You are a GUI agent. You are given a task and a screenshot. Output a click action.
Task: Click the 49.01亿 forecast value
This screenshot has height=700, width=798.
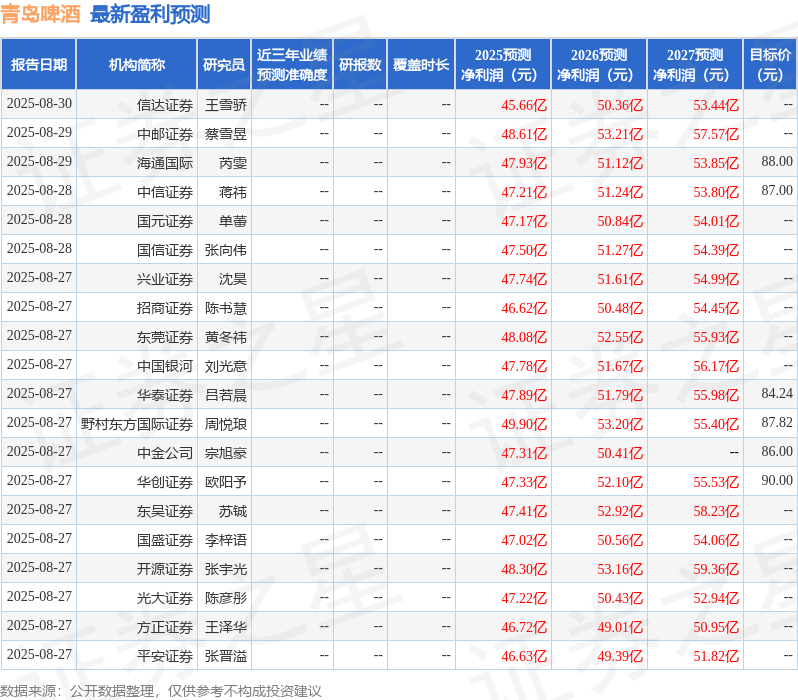[x=620, y=628]
